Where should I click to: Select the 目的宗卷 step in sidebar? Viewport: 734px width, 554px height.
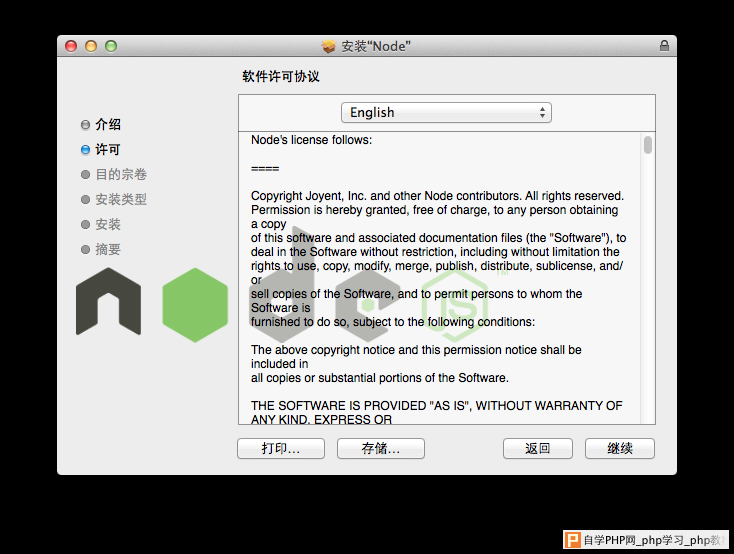(114, 174)
